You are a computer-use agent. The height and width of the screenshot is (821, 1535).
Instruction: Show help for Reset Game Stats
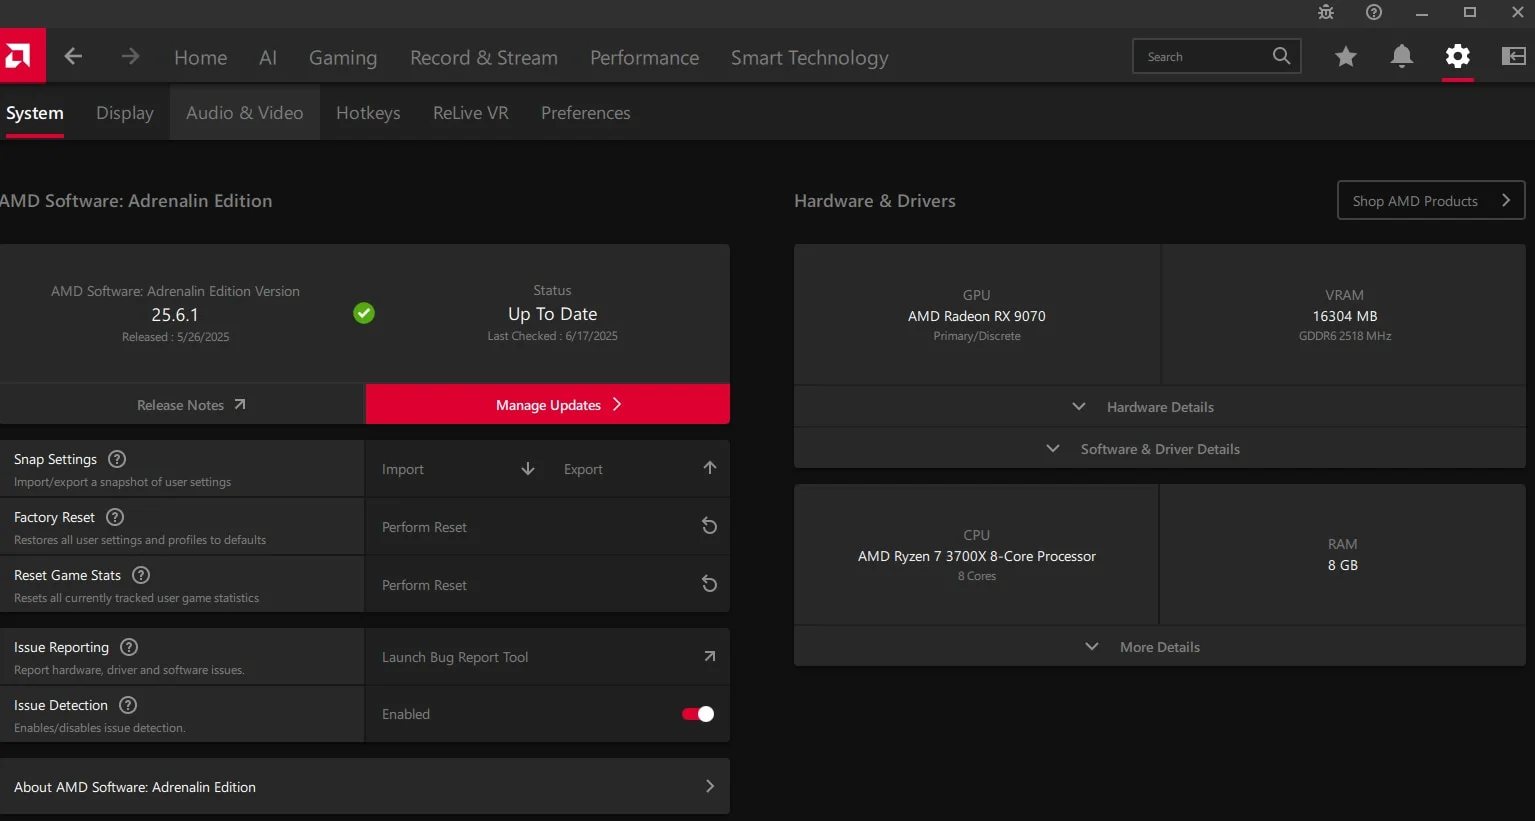click(141, 575)
